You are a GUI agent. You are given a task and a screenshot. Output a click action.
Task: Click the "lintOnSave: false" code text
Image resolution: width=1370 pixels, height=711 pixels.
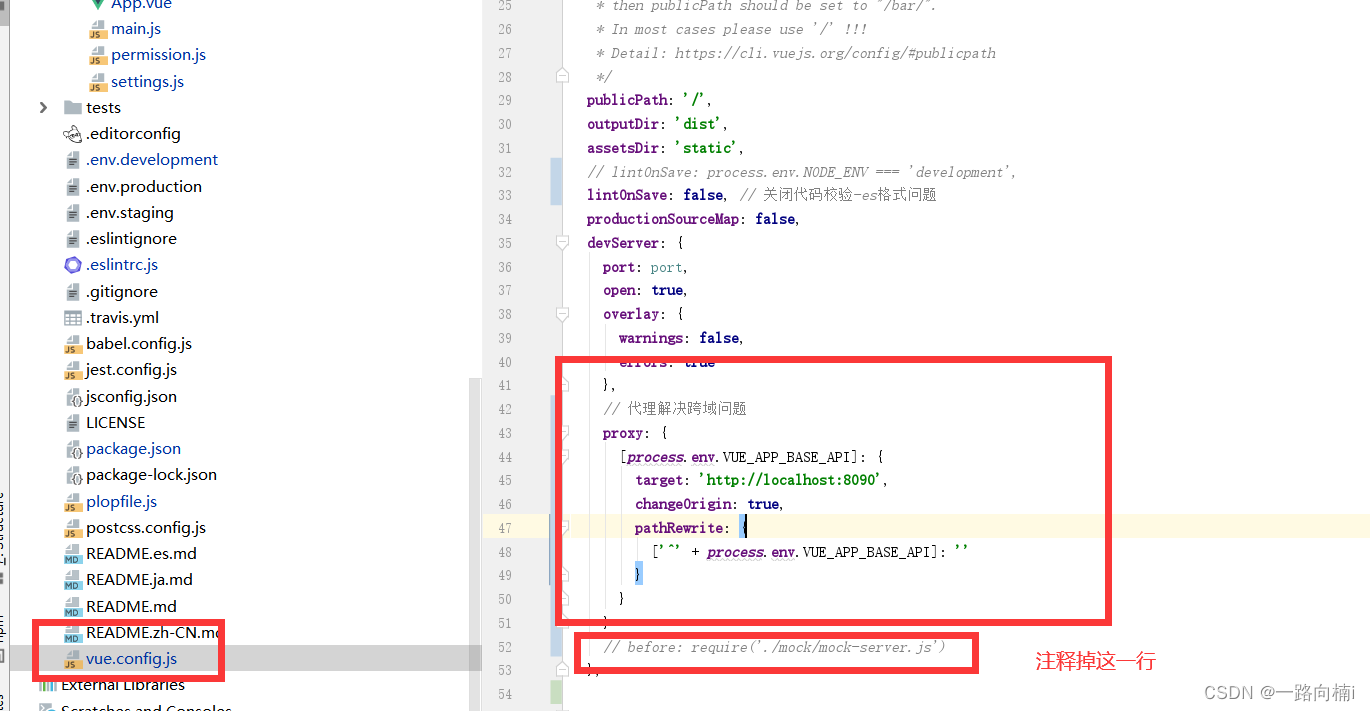pos(657,195)
